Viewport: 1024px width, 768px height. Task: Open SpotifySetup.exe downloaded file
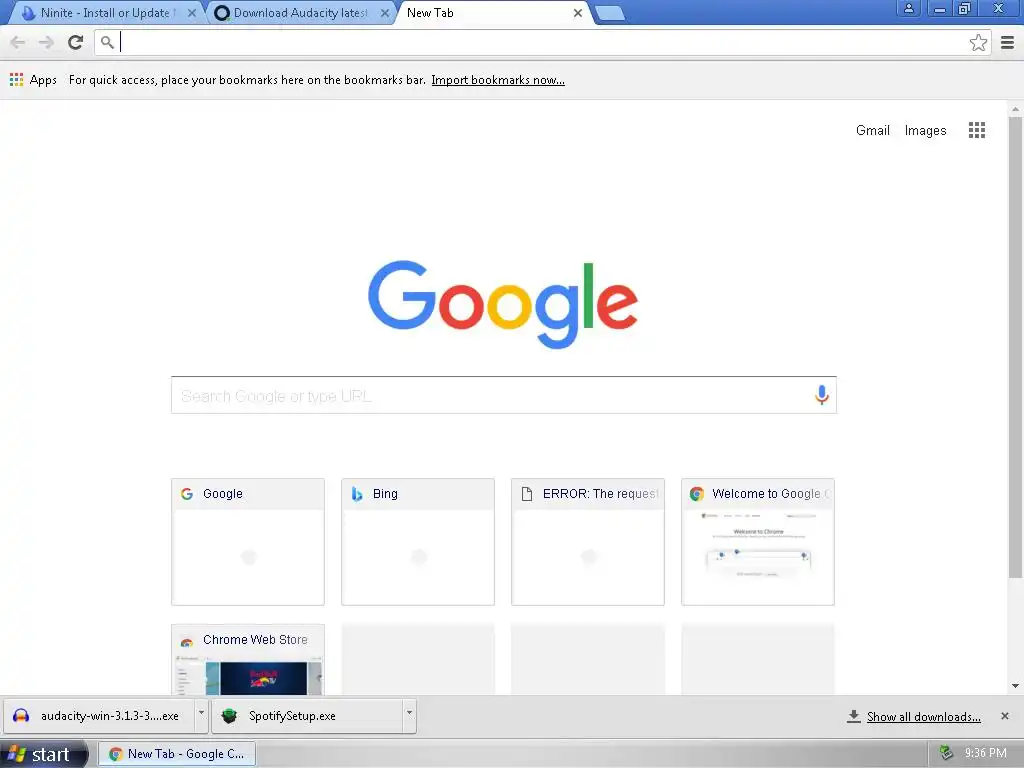(x=307, y=716)
